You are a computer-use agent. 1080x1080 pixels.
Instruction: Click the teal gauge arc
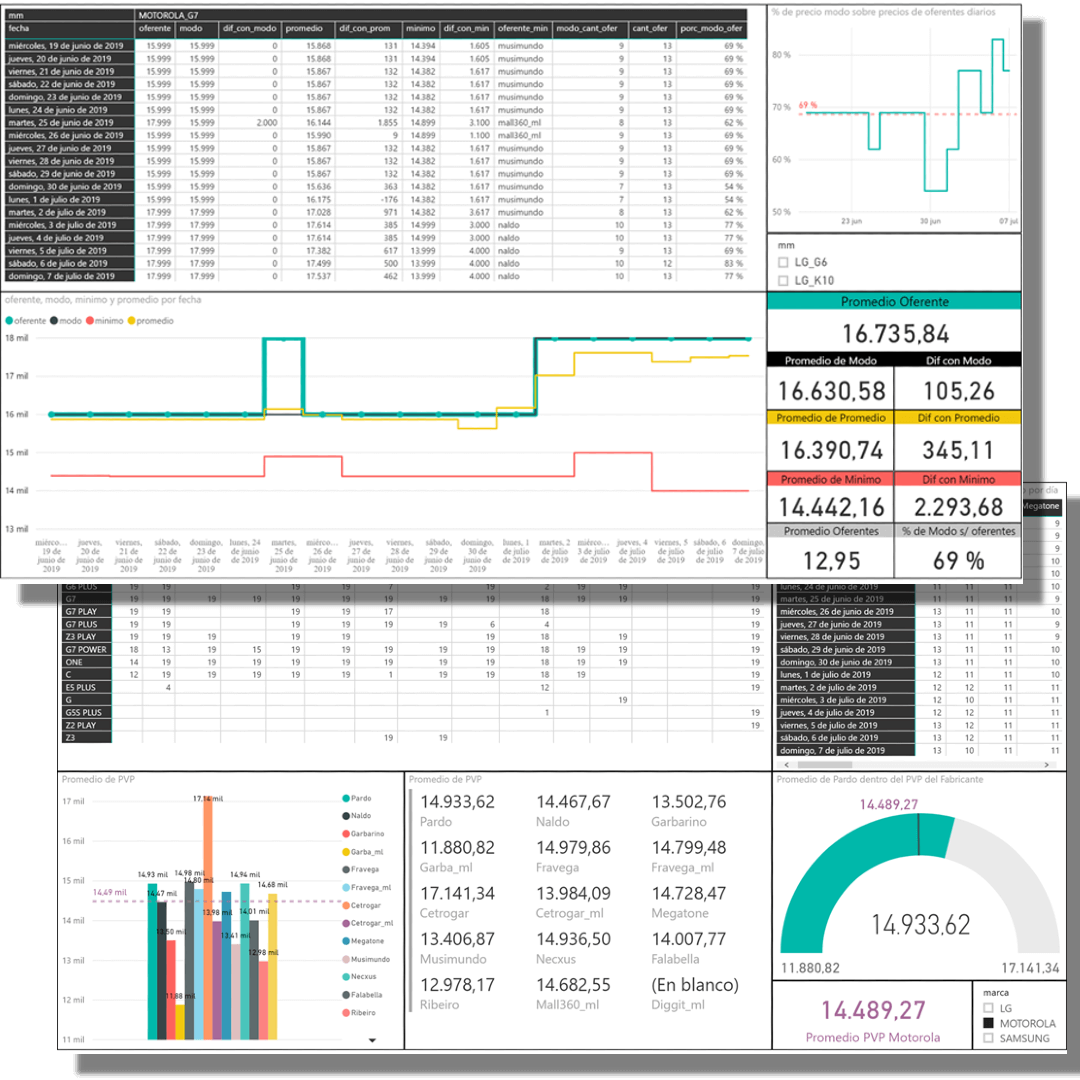coord(840,870)
